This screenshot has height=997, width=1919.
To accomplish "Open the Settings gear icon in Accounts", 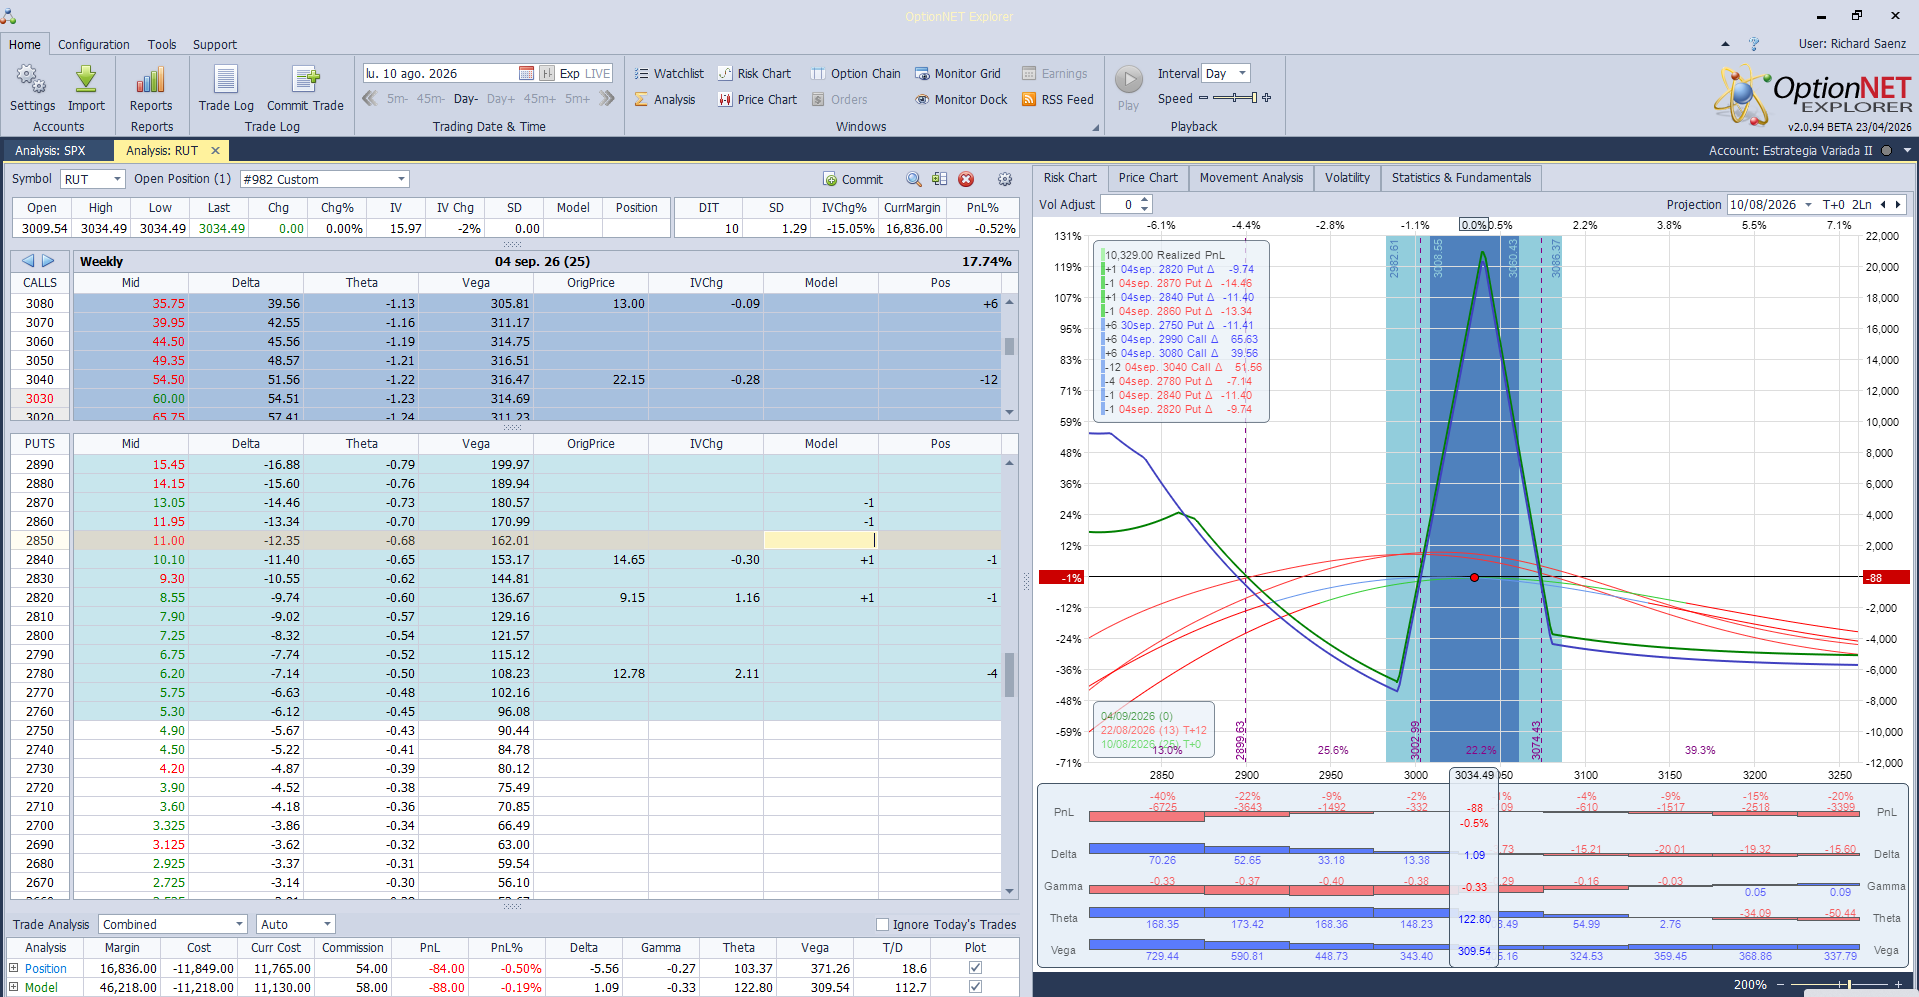I will [x=32, y=80].
